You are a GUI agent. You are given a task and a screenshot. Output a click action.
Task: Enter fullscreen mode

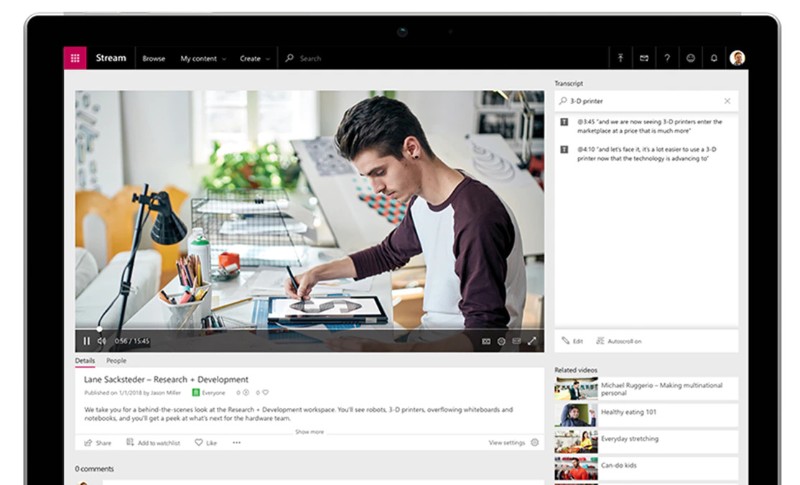[532, 341]
